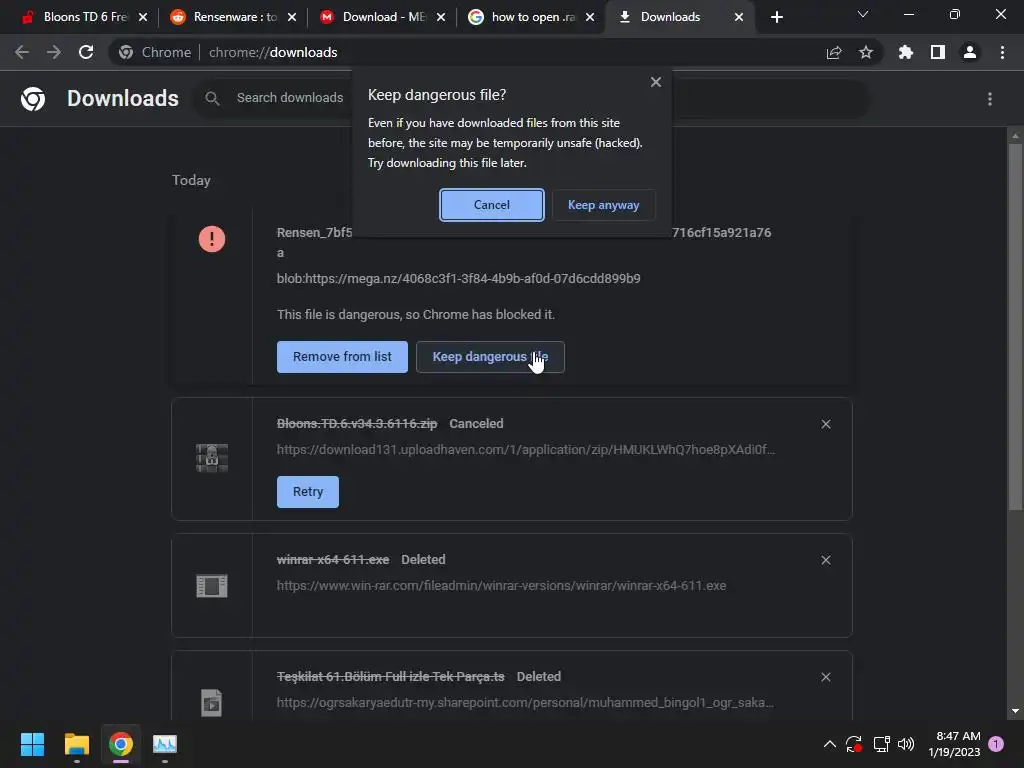Show hidden system tray icons
The height and width of the screenshot is (768, 1024).
pyautogui.click(x=829, y=744)
